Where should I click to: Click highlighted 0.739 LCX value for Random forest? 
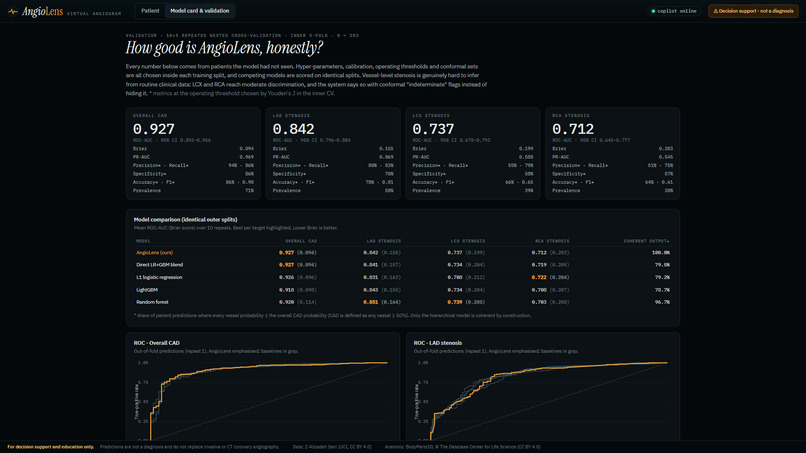455,302
